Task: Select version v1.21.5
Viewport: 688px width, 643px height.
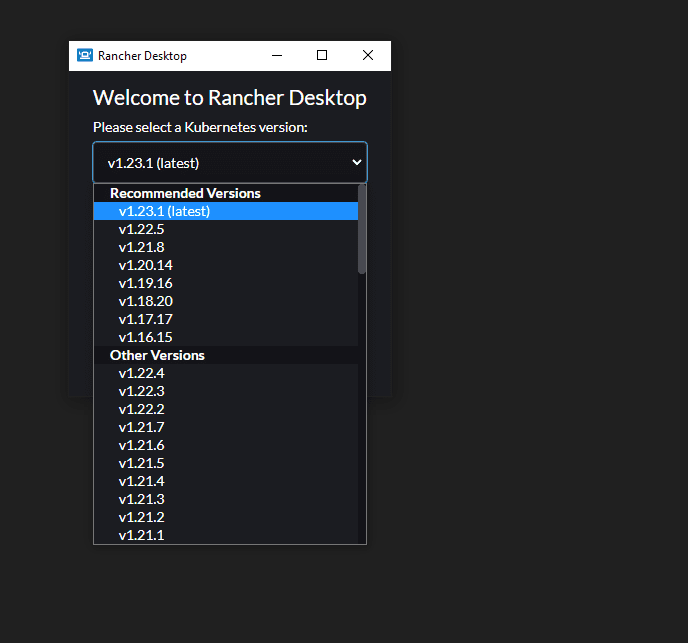Action: point(226,463)
